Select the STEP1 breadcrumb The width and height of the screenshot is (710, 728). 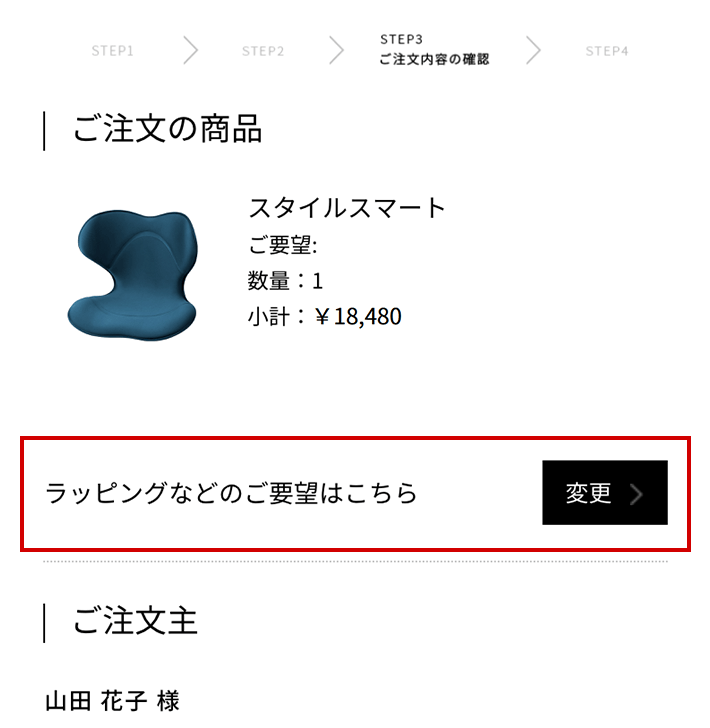(x=112, y=51)
